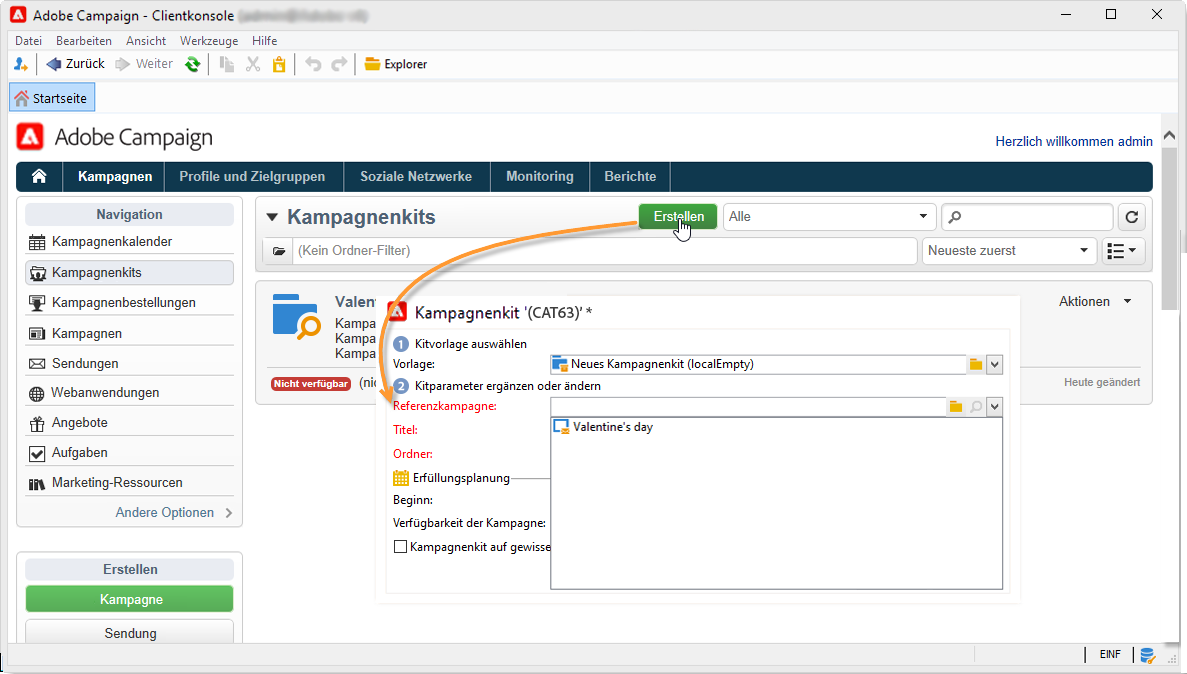The image size is (1187, 674).
Task: Click the Nicht verfügbar status badge
Action: point(311,384)
